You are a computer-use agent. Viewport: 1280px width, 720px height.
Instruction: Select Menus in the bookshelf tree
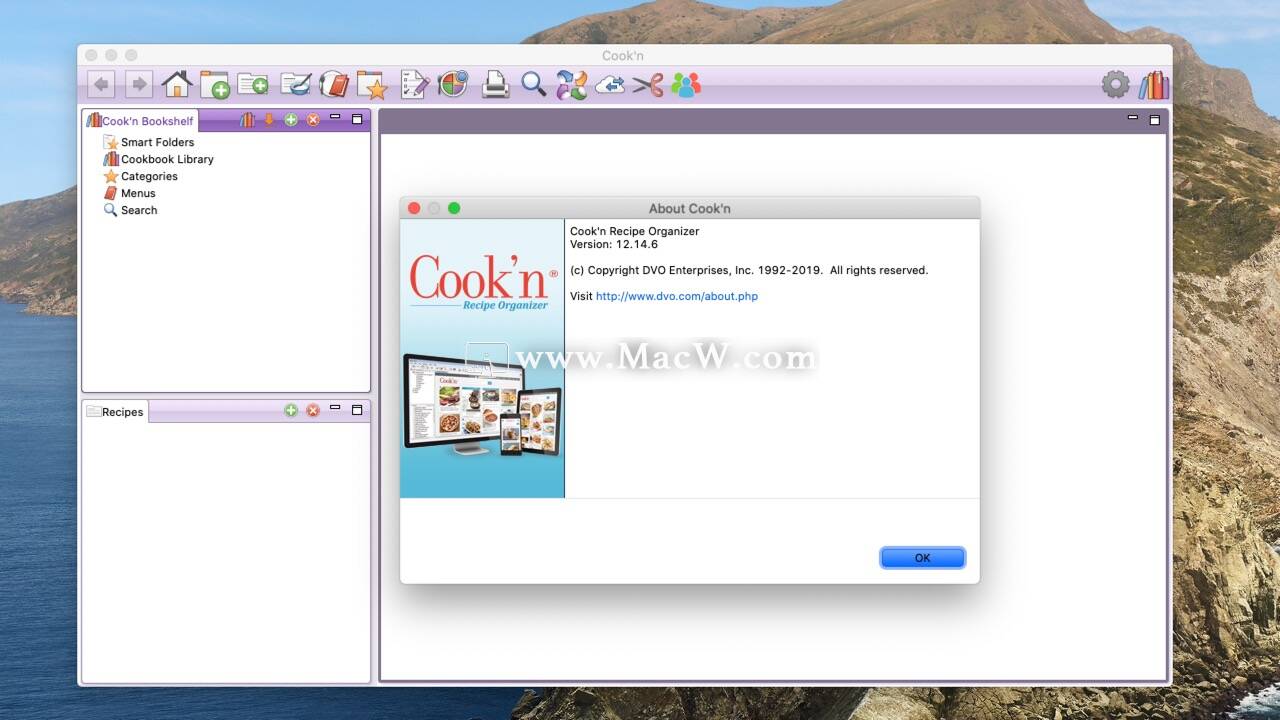(x=129, y=193)
